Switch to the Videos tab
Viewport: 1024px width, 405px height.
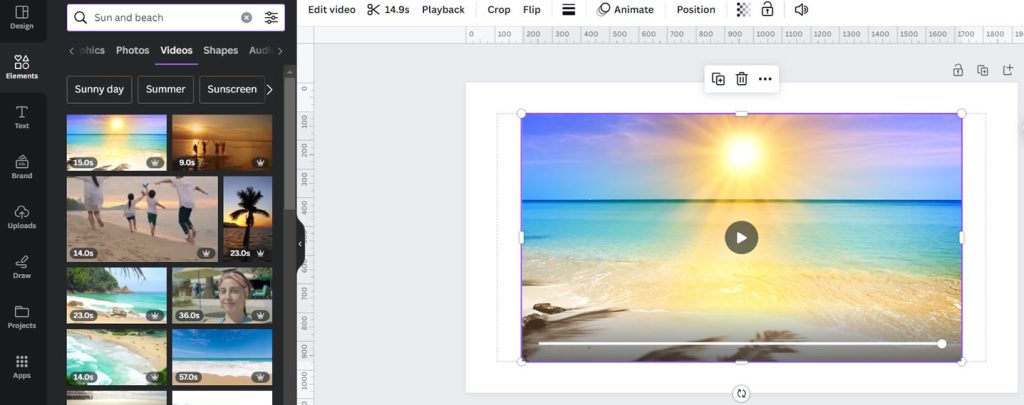pos(176,50)
